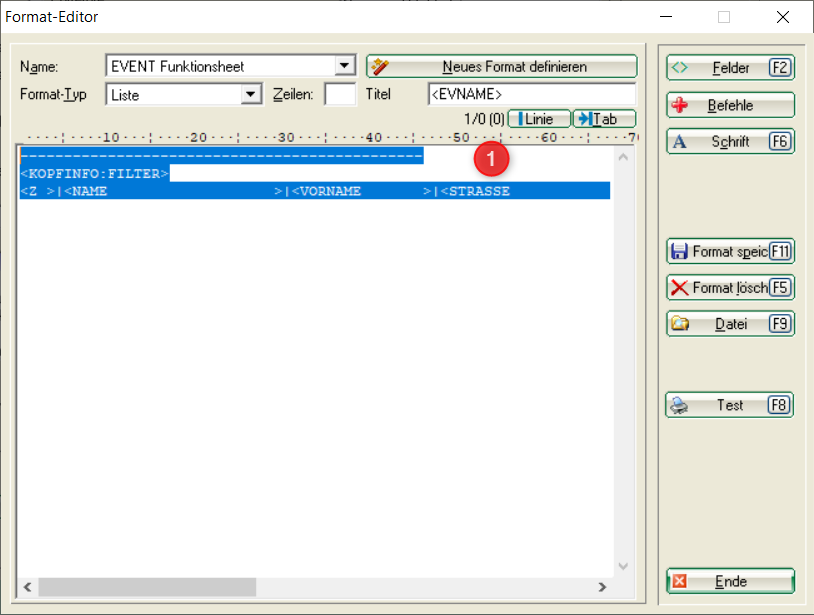This screenshot has width=814, height=615.
Task: Click the Schrift letter A icon
Action: (680, 142)
